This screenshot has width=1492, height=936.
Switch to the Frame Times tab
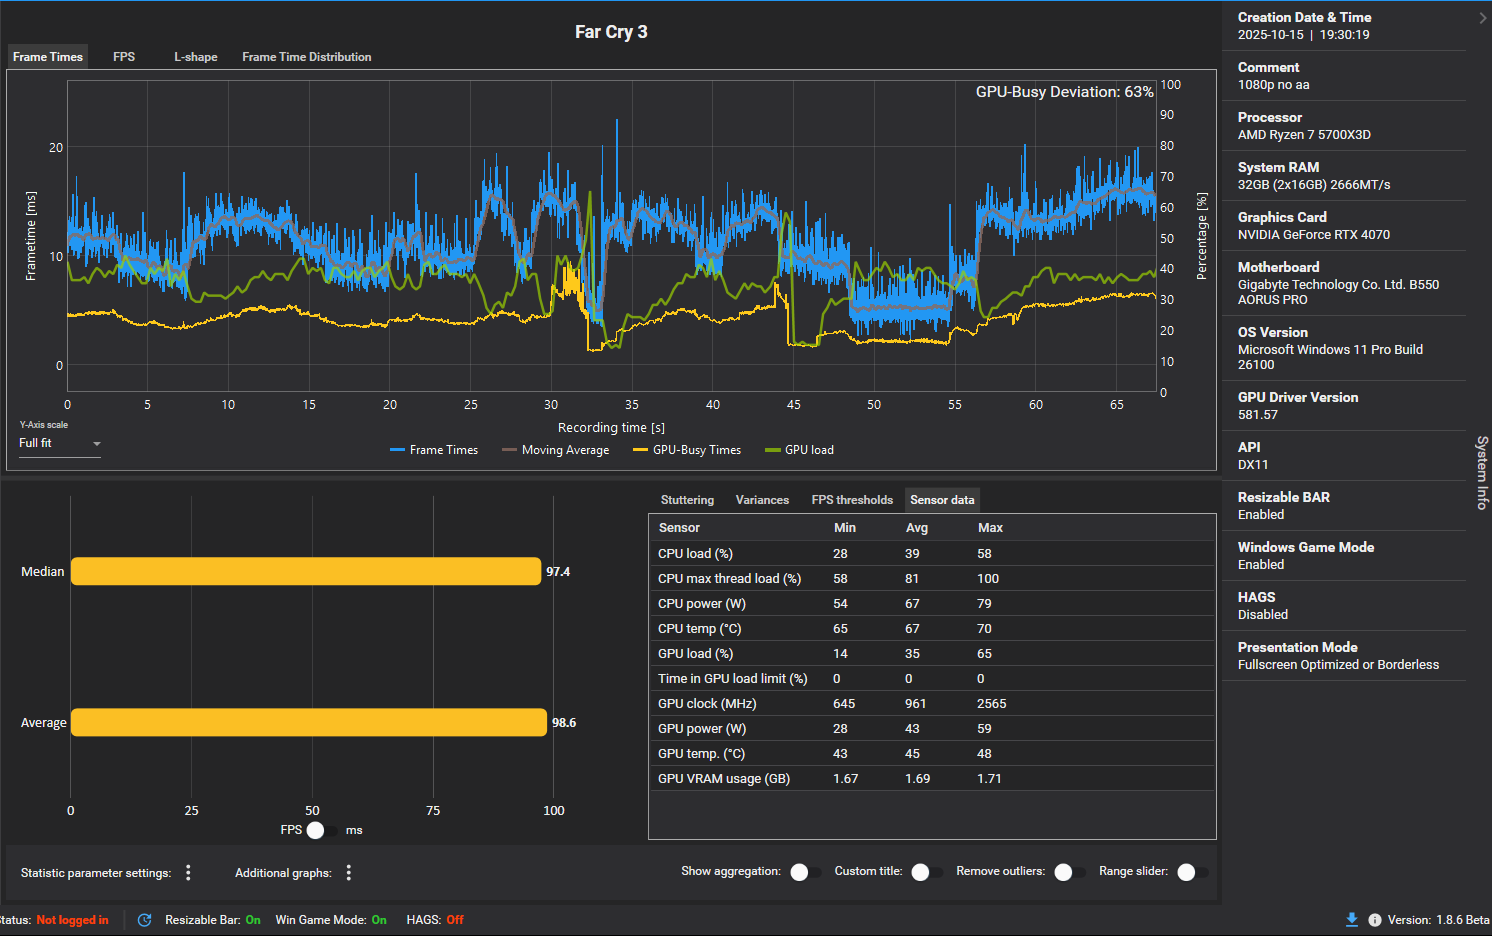[x=48, y=57]
